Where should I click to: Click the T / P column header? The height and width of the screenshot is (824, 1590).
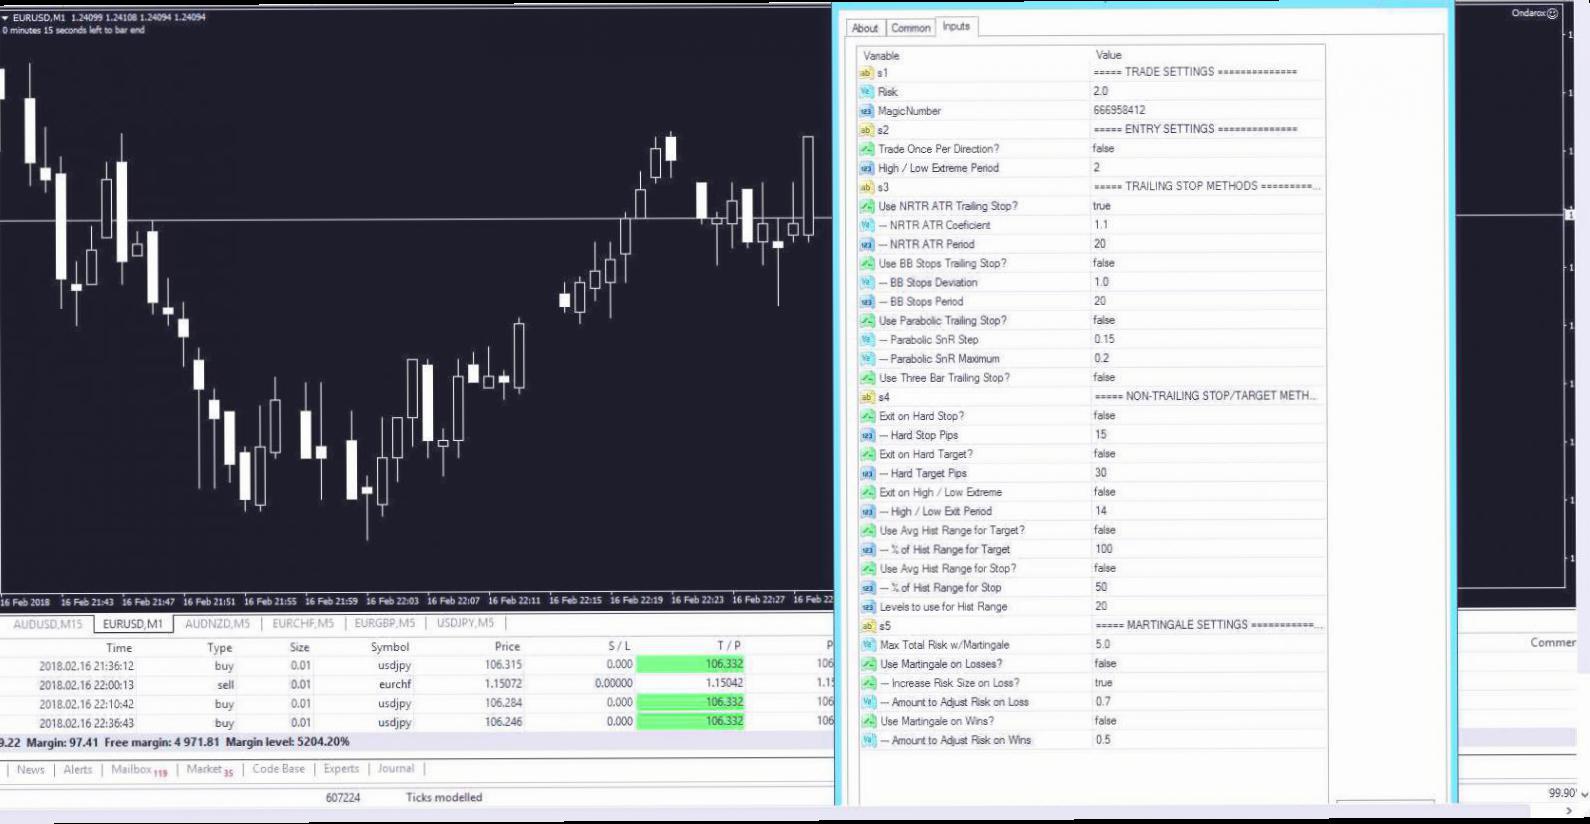(x=729, y=647)
